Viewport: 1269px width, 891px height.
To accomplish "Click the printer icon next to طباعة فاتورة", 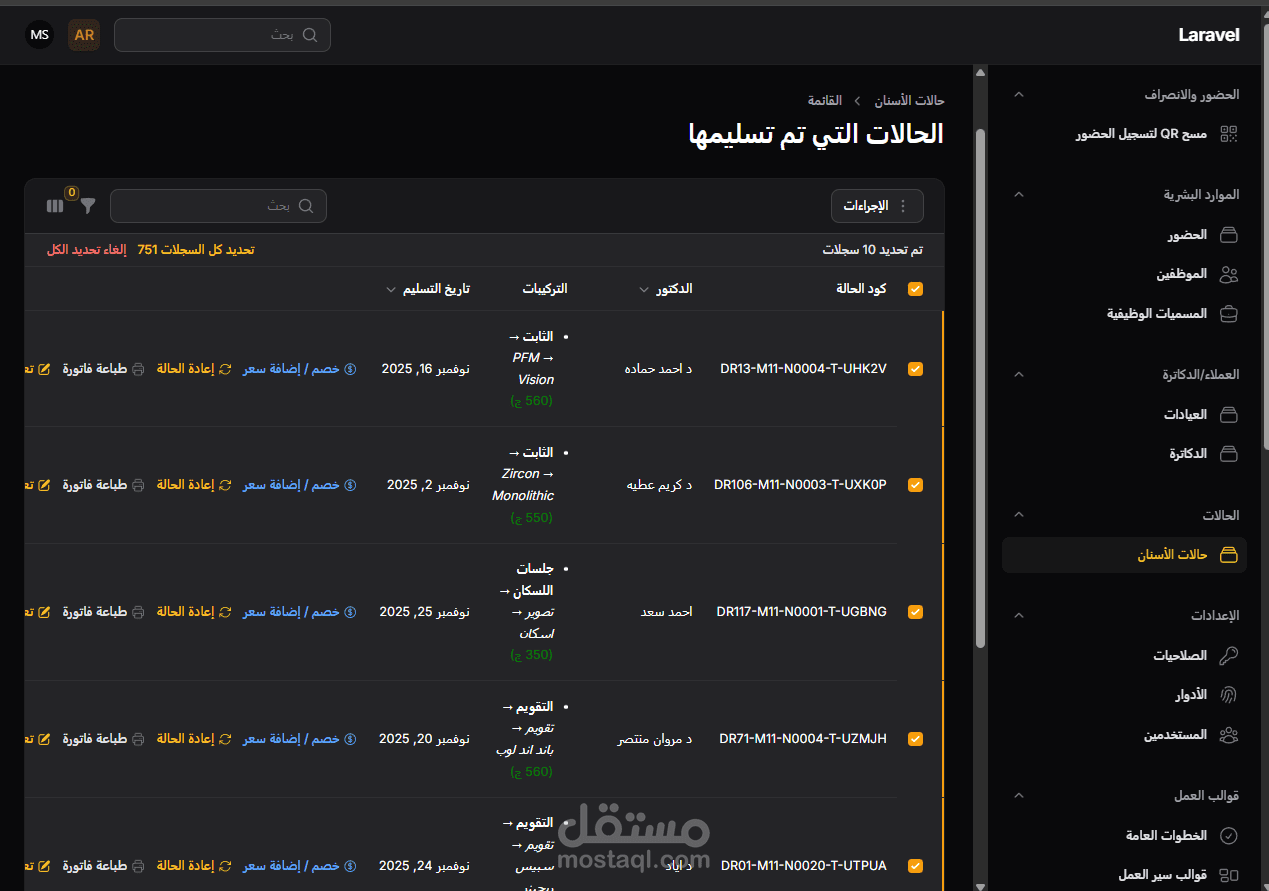I will pos(138,368).
